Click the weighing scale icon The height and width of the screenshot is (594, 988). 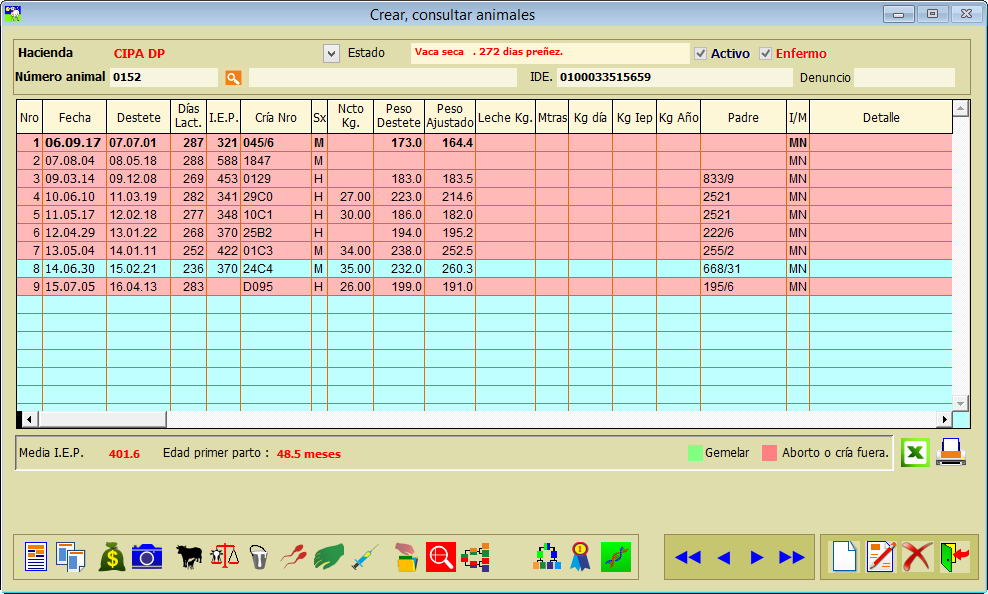click(225, 556)
